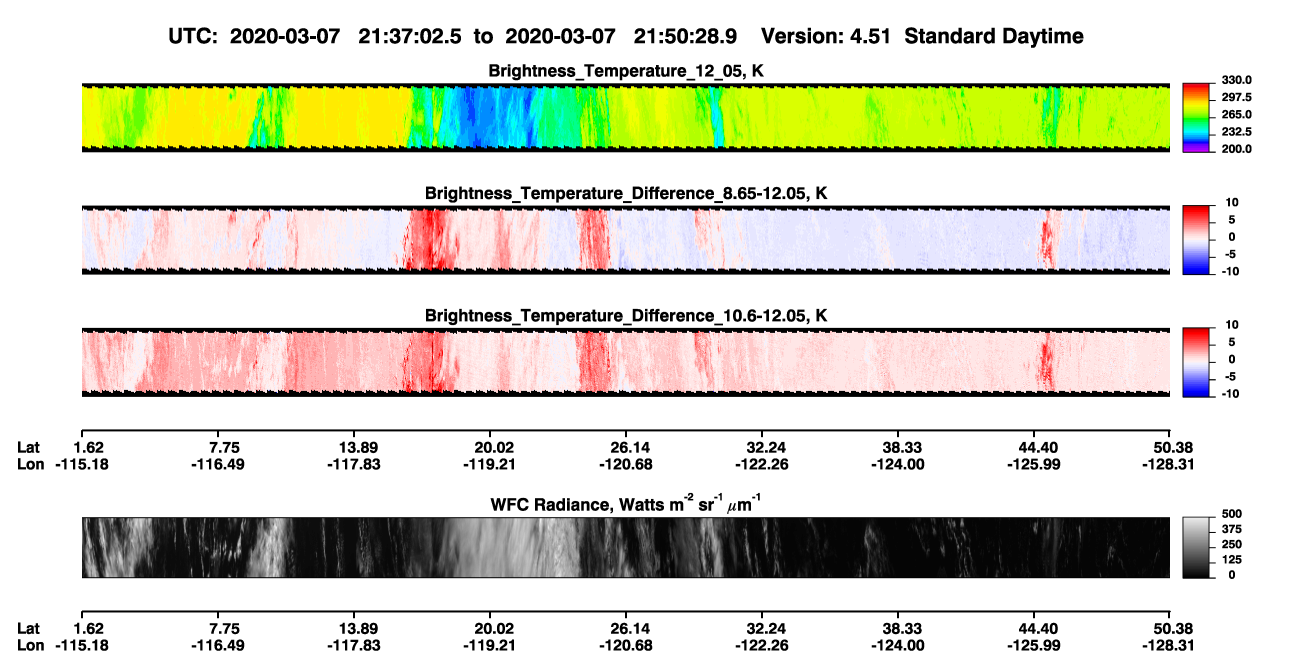Click the 10.6-12.05 difference image strip
This screenshot has width=1300, height=667.
(626, 362)
